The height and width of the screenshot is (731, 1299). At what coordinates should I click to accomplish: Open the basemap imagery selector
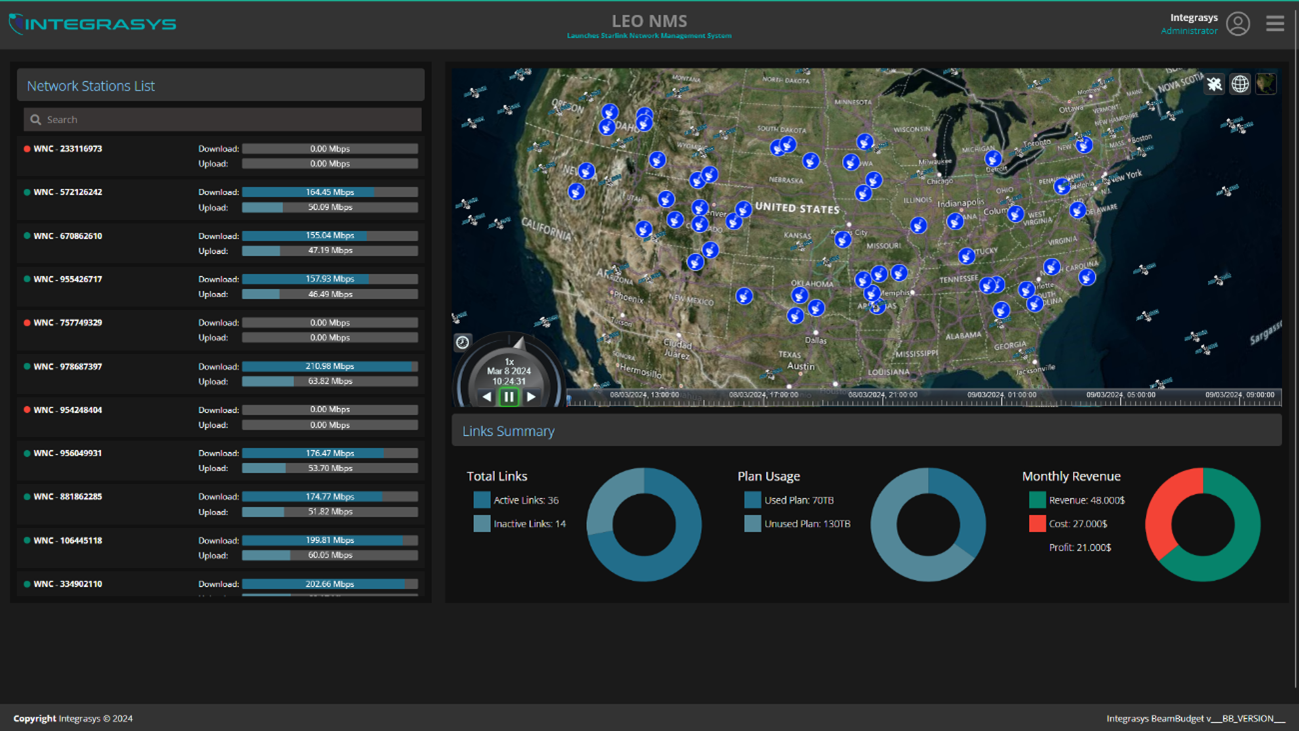(1265, 84)
